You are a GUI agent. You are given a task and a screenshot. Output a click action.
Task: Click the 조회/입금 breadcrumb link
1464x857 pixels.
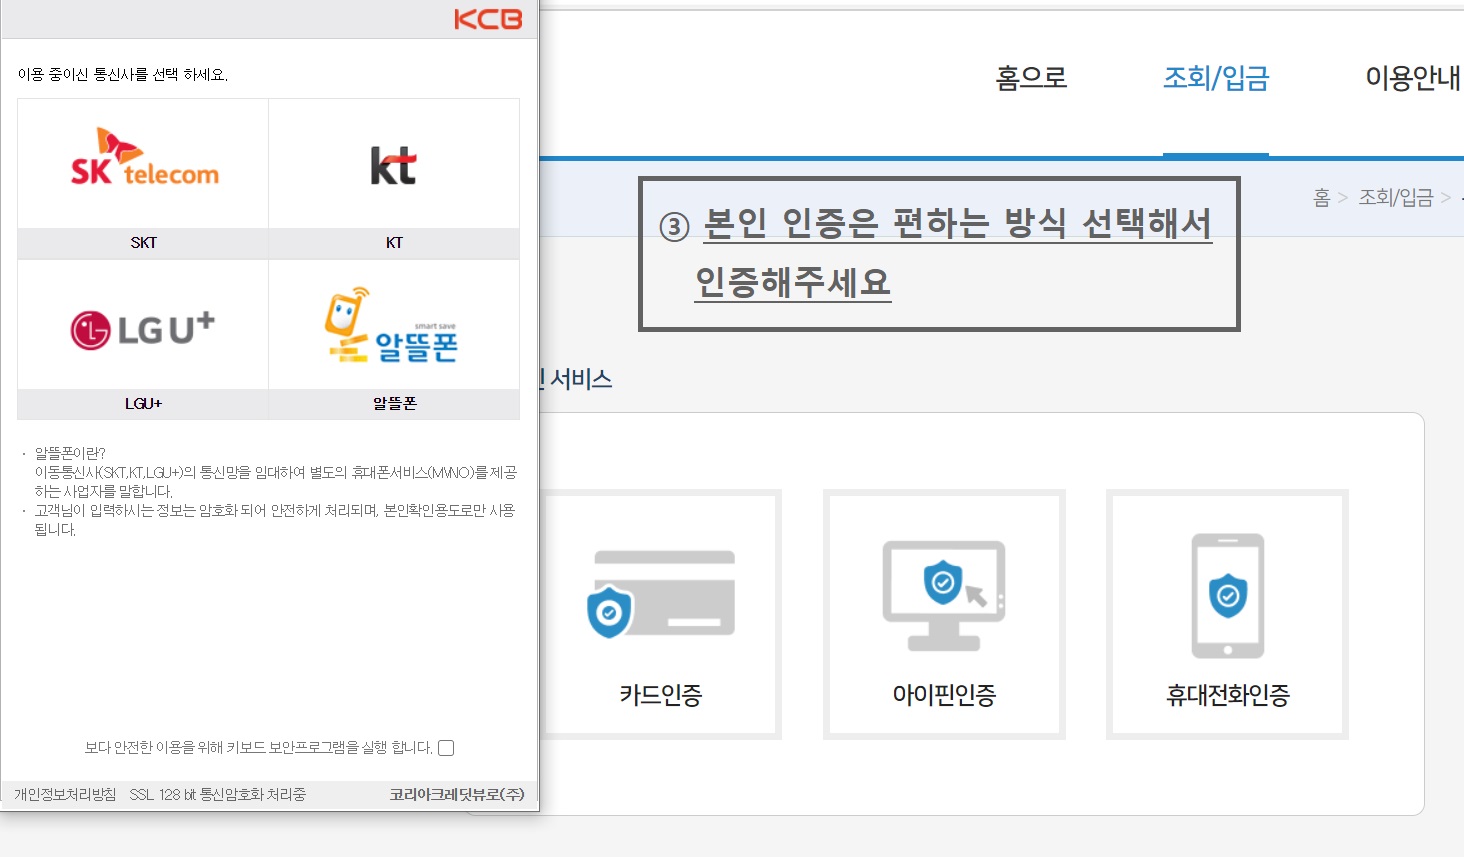tap(1396, 198)
